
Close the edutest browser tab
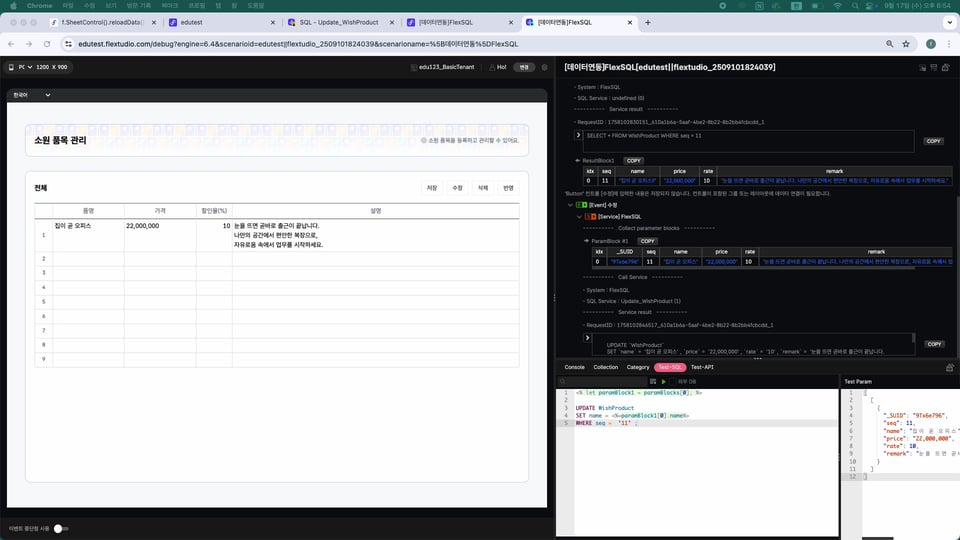273,23
